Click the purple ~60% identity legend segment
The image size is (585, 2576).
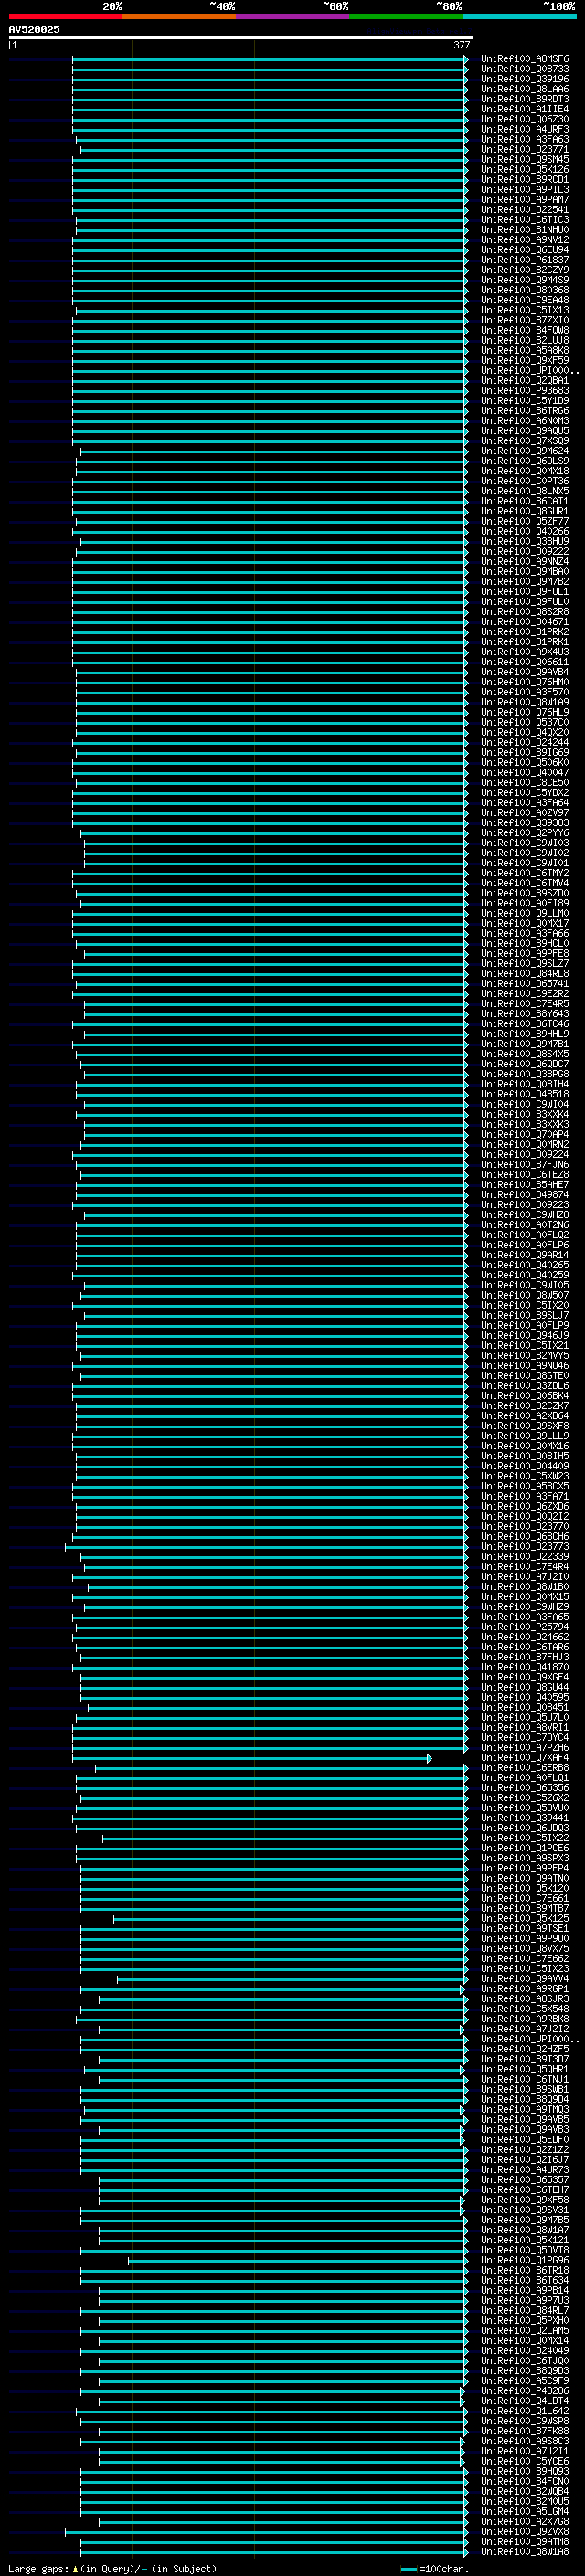[292, 16]
